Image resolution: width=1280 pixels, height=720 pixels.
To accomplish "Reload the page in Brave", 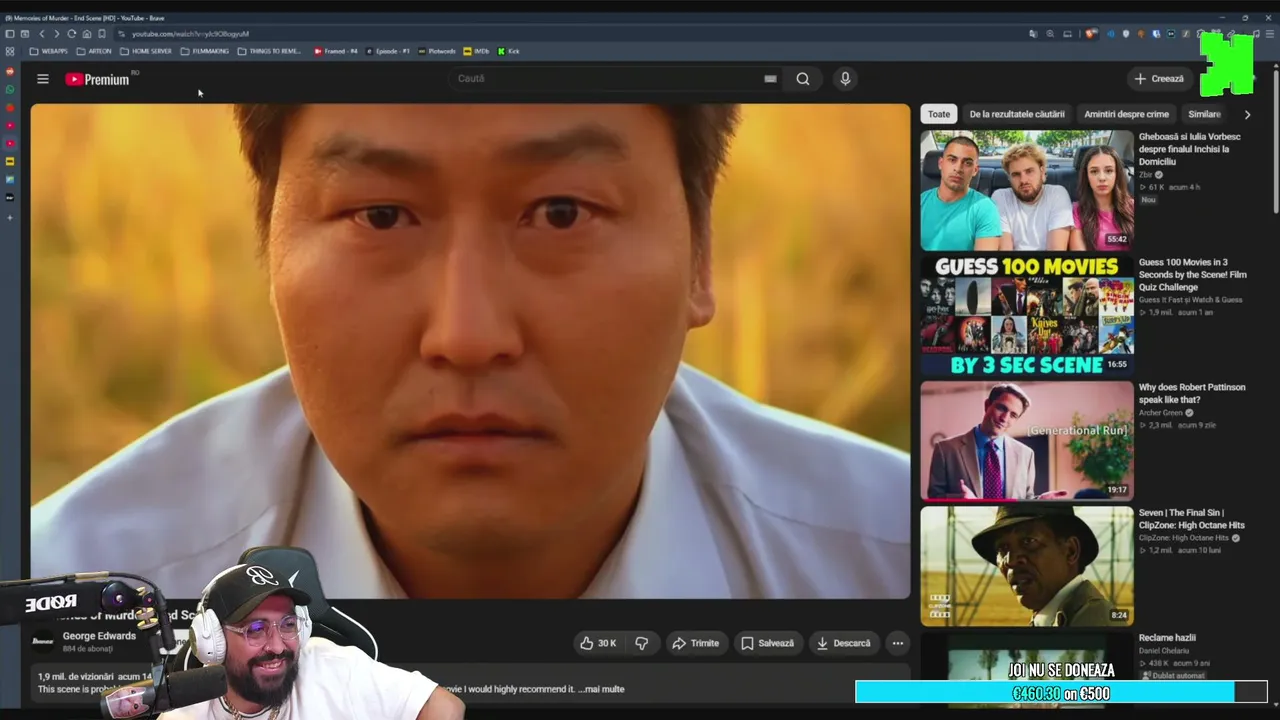I will click(71, 34).
